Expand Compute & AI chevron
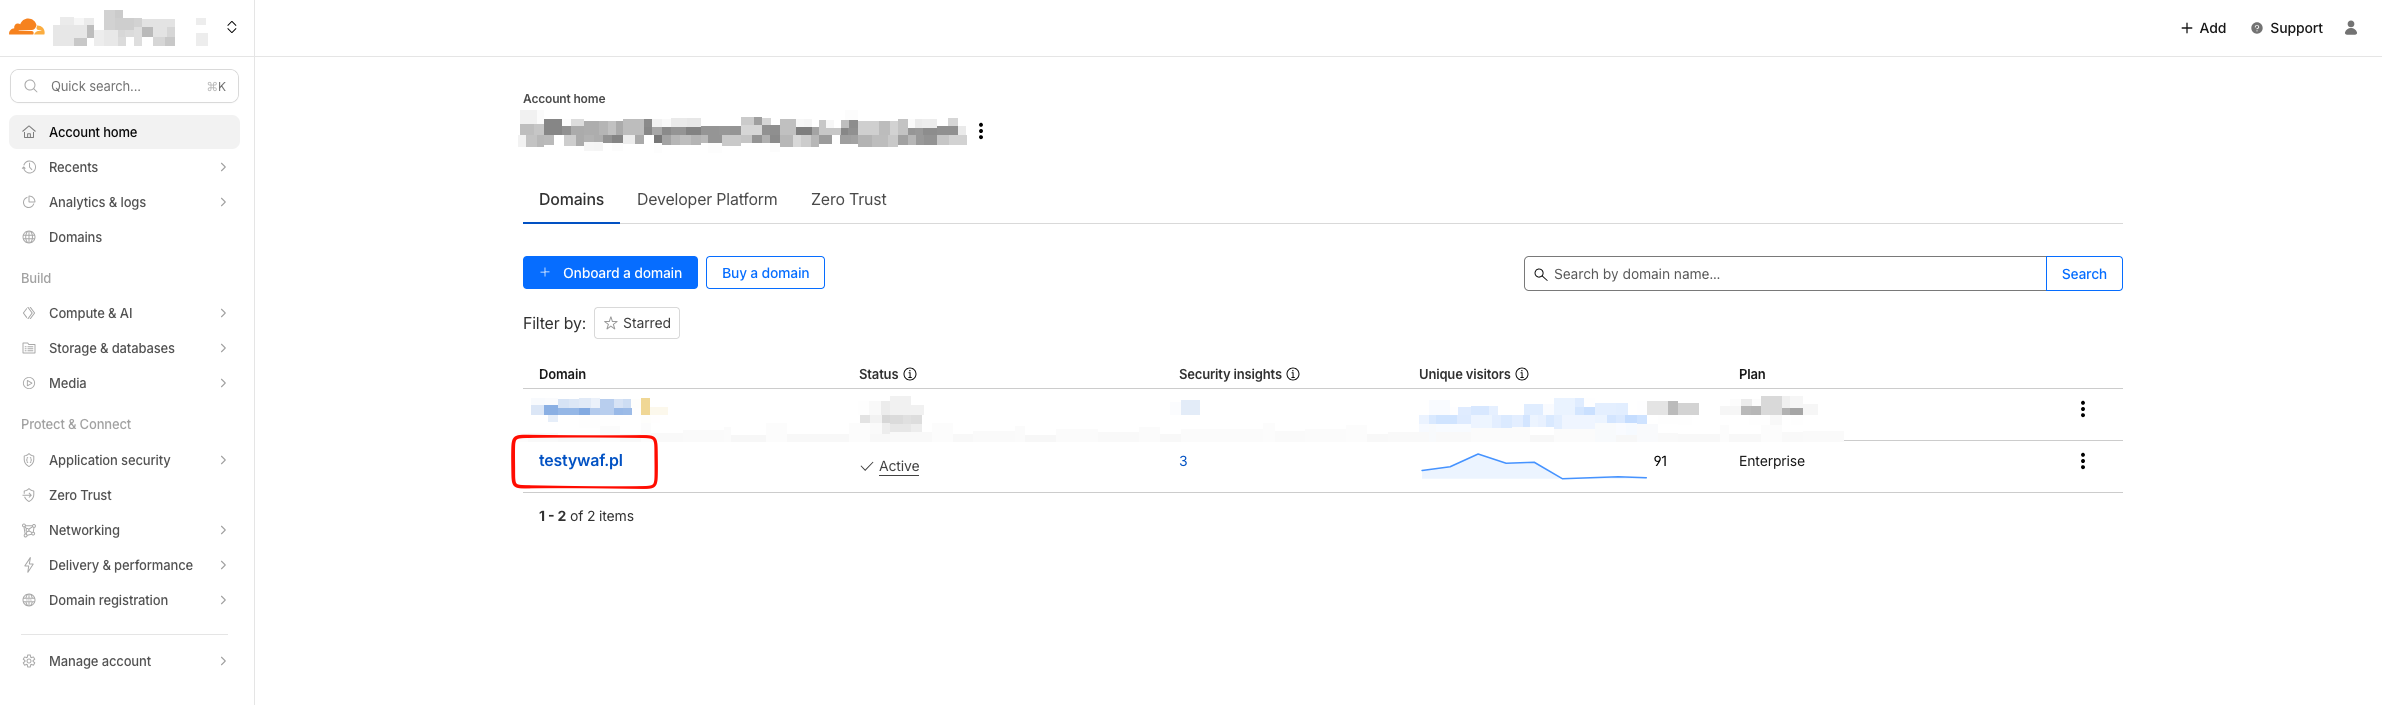The height and width of the screenshot is (705, 2382). tap(223, 313)
